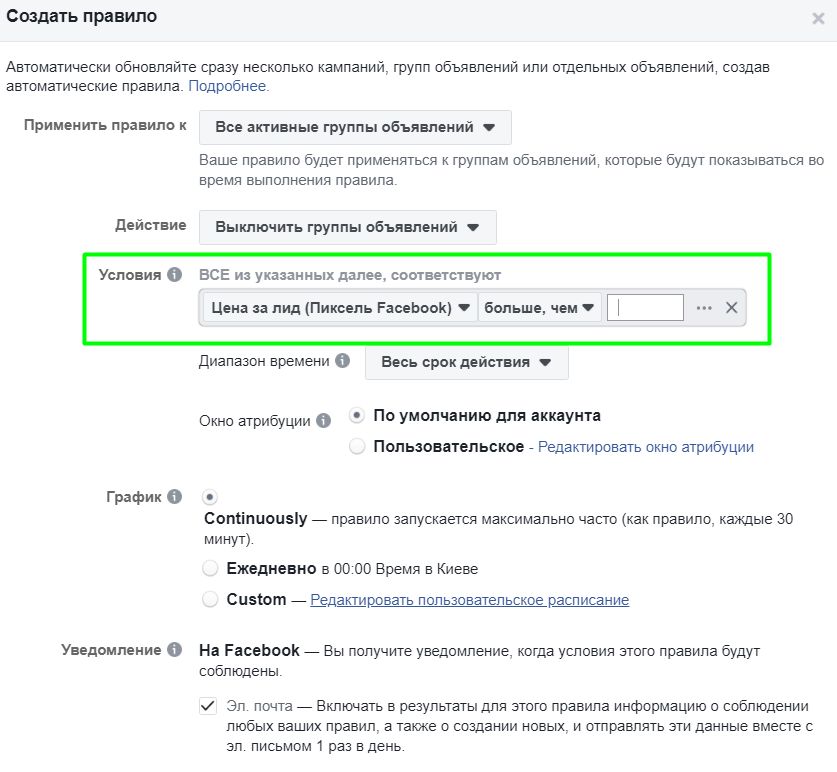
Task: Select the Ежедневно schedule option
Action: (211, 566)
